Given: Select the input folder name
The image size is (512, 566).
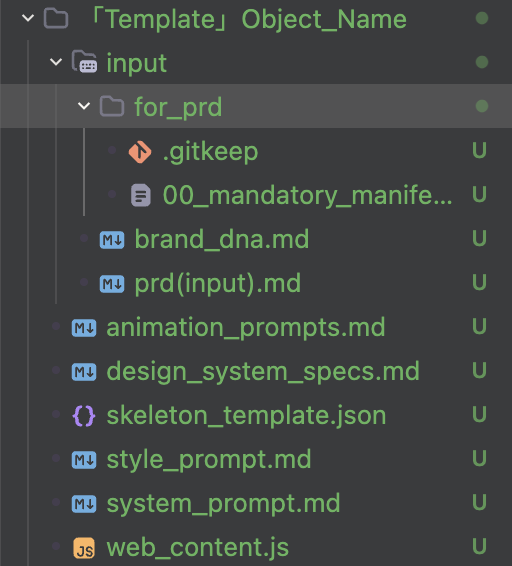Looking at the screenshot, I should (x=136, y=63).
